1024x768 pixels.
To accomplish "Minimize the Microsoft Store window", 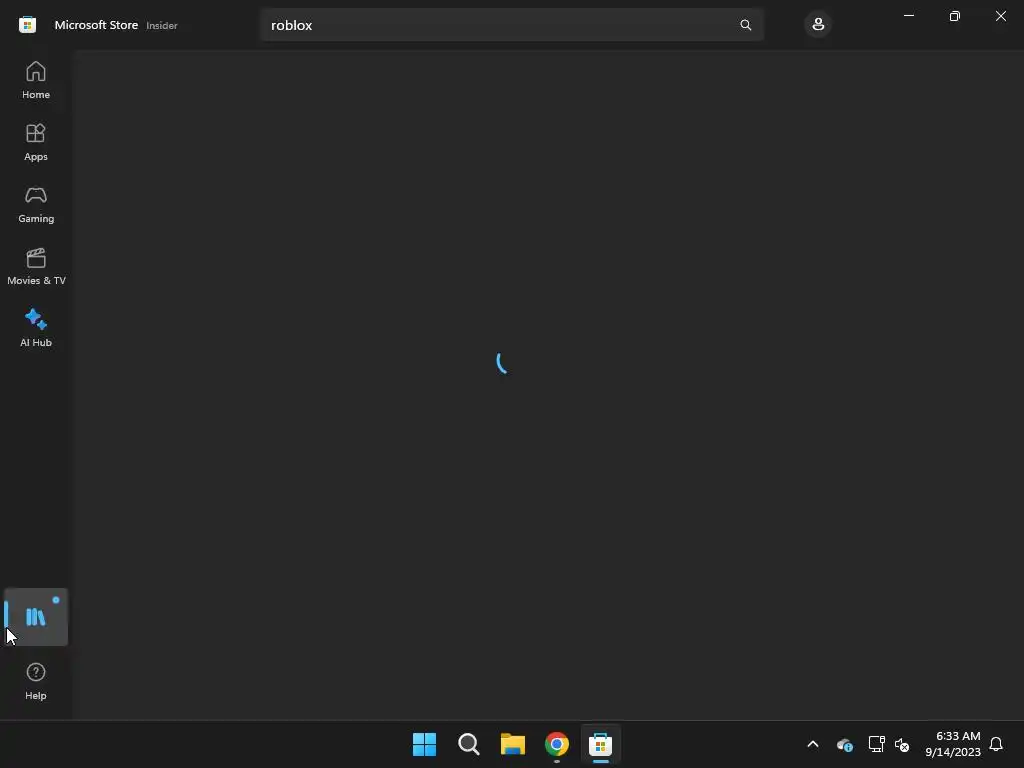I will 909,16.
